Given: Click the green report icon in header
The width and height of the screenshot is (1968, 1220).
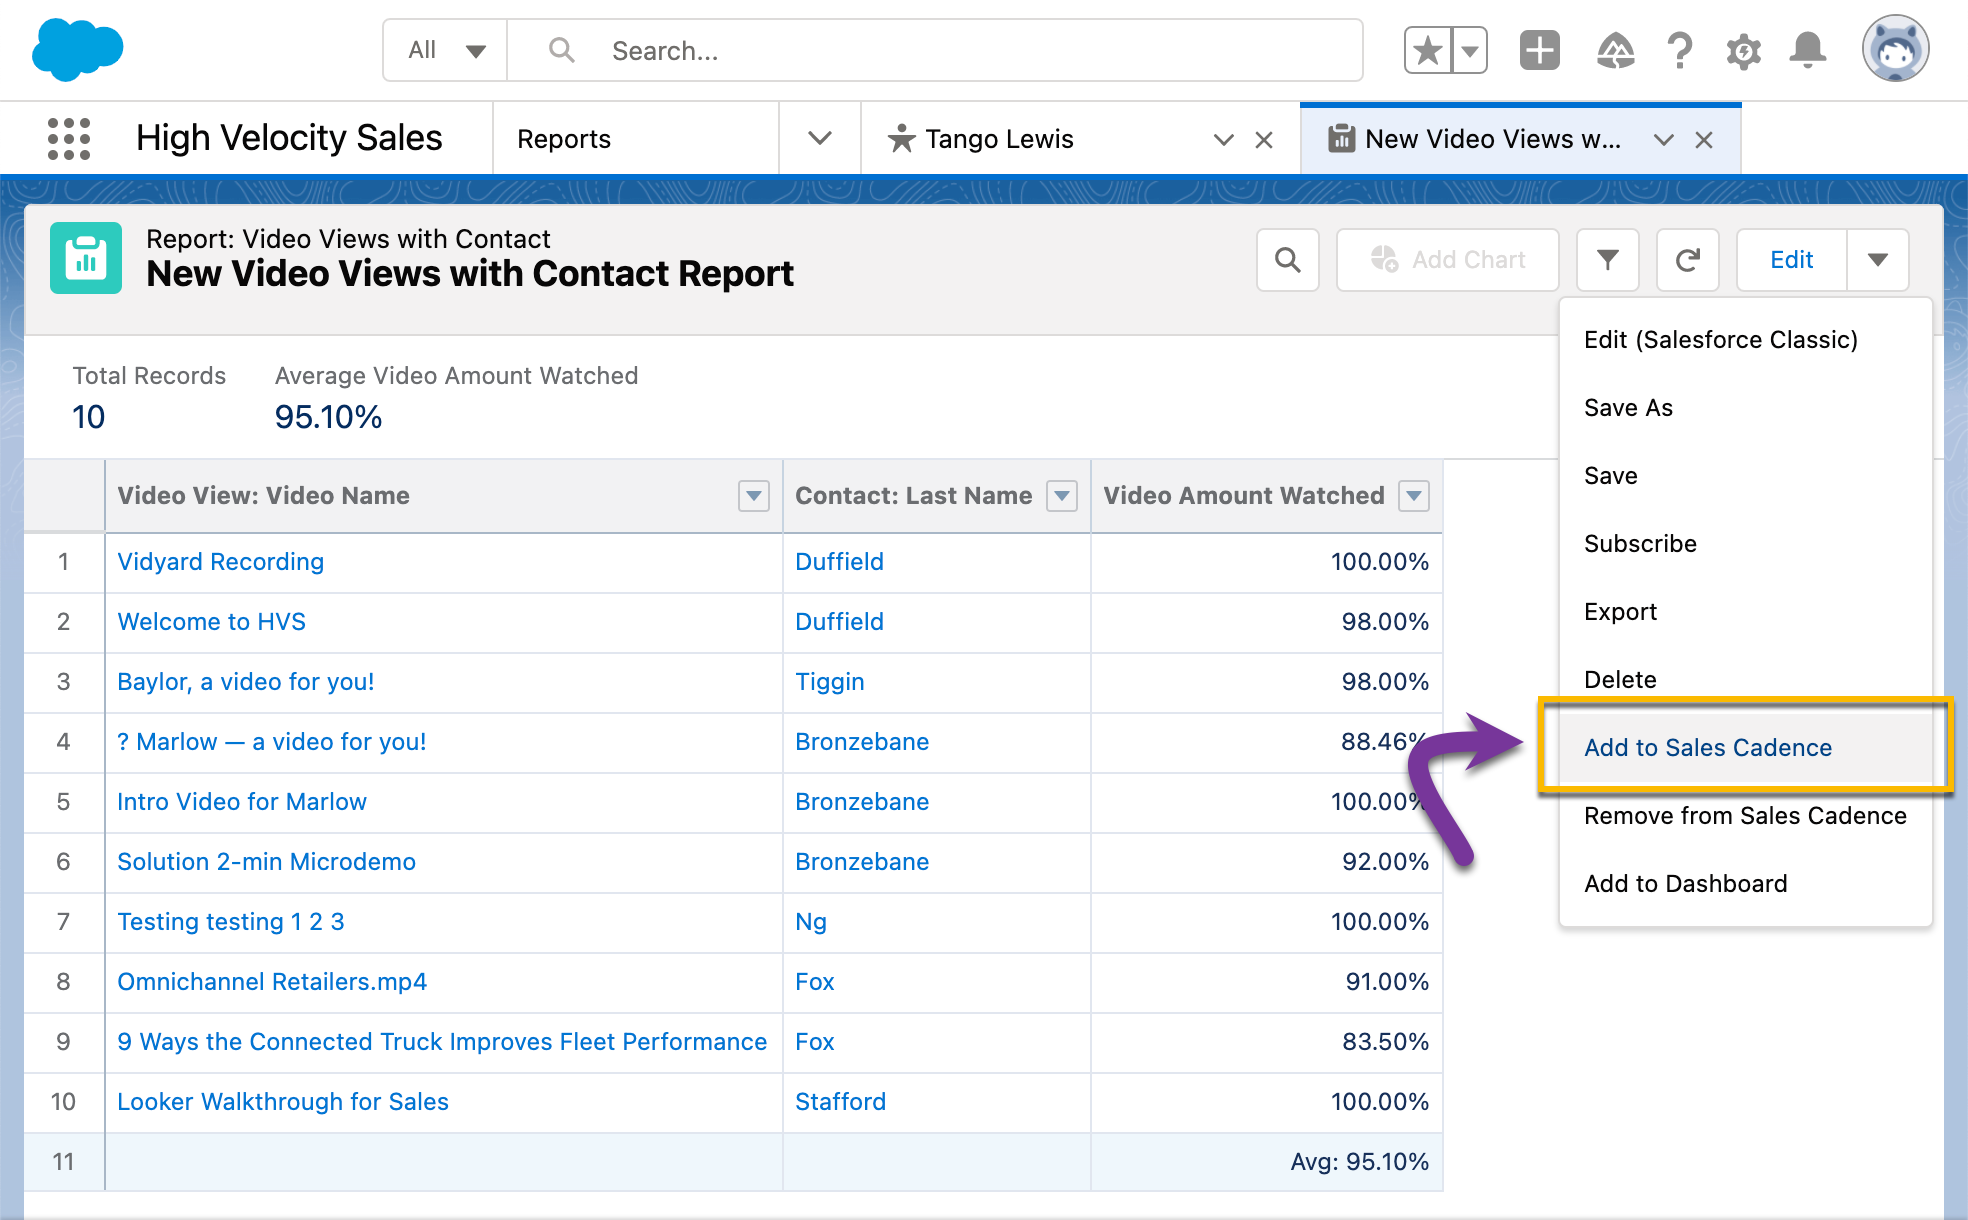Looking at the screenshot, I should 86,258.
